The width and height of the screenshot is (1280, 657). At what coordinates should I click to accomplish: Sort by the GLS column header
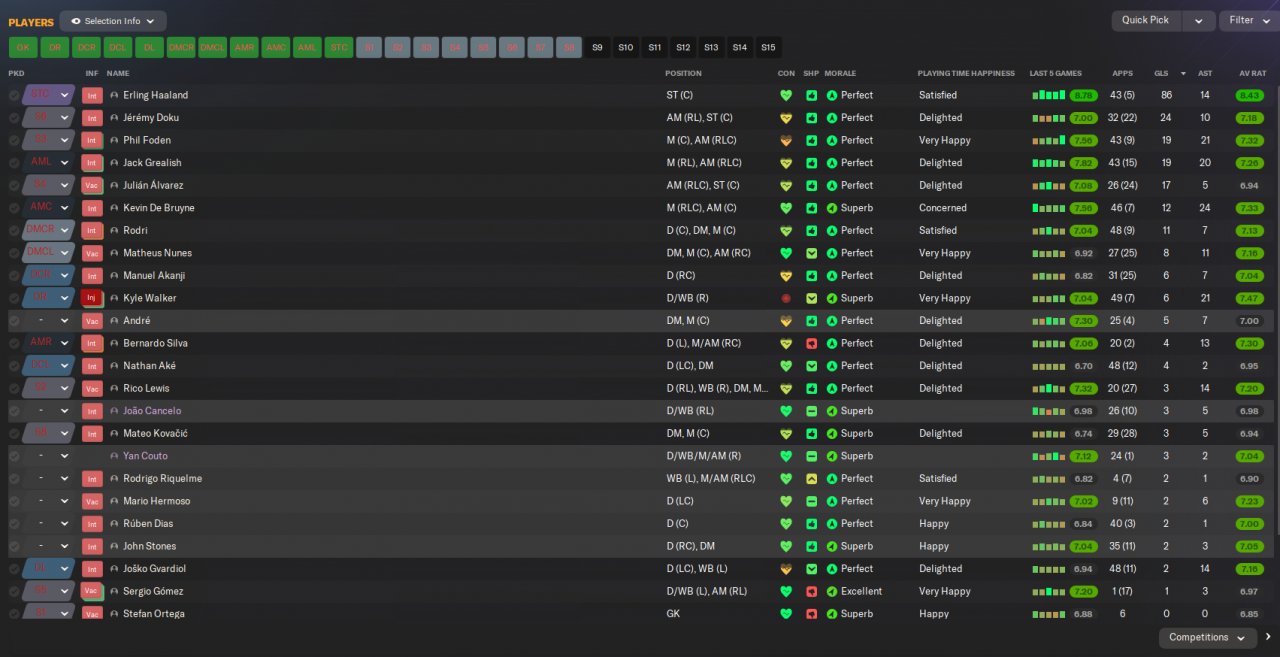coord(1161,73)
